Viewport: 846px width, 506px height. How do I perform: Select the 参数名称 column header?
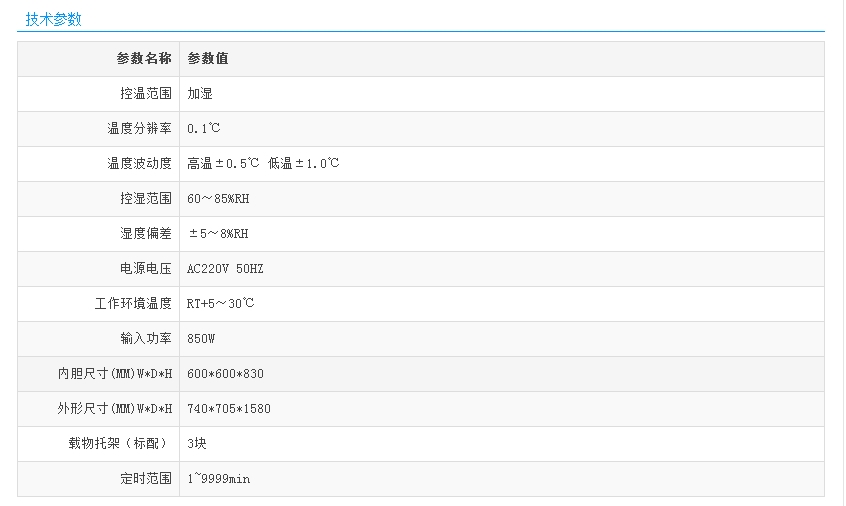point(144,59)
